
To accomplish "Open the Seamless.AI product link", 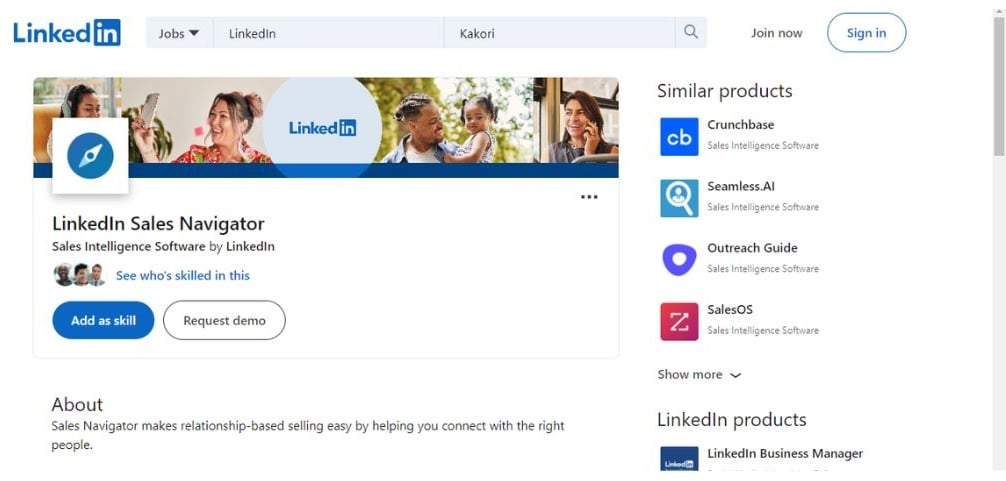I will tap(740, 186).
